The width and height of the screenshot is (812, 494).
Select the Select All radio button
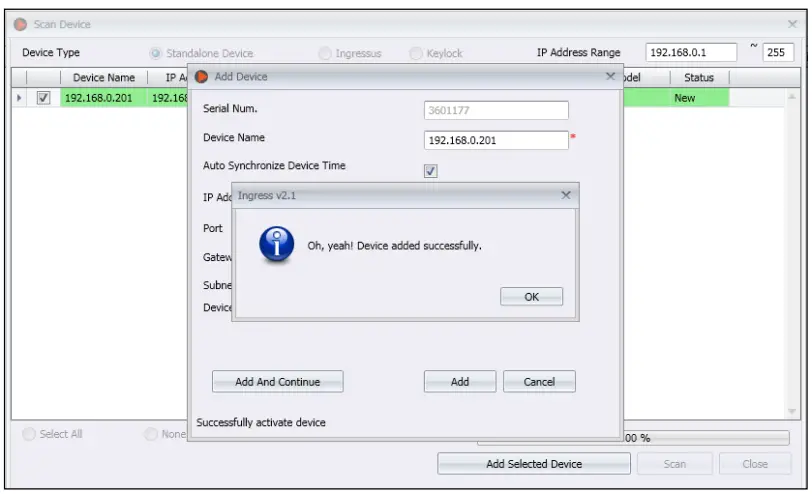tap(29, 434)
